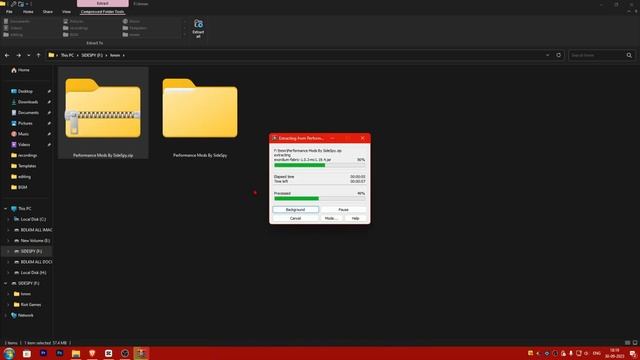Select the Network item in sidebar

coord(25,315)
